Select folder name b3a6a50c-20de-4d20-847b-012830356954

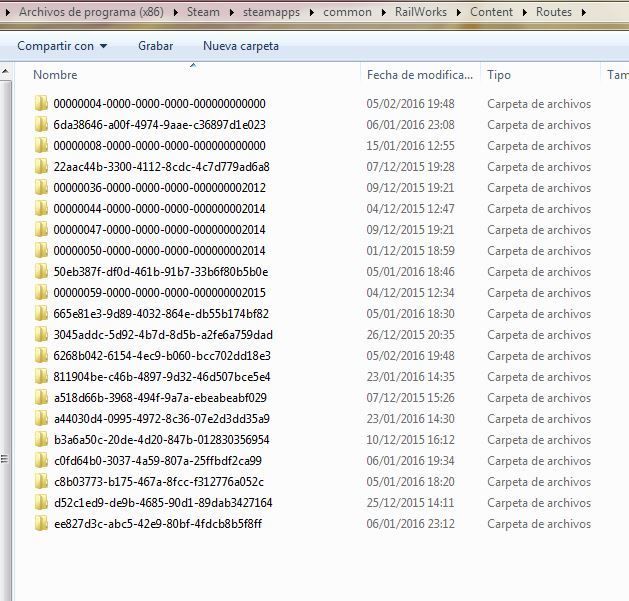click(x=162, y=440)
